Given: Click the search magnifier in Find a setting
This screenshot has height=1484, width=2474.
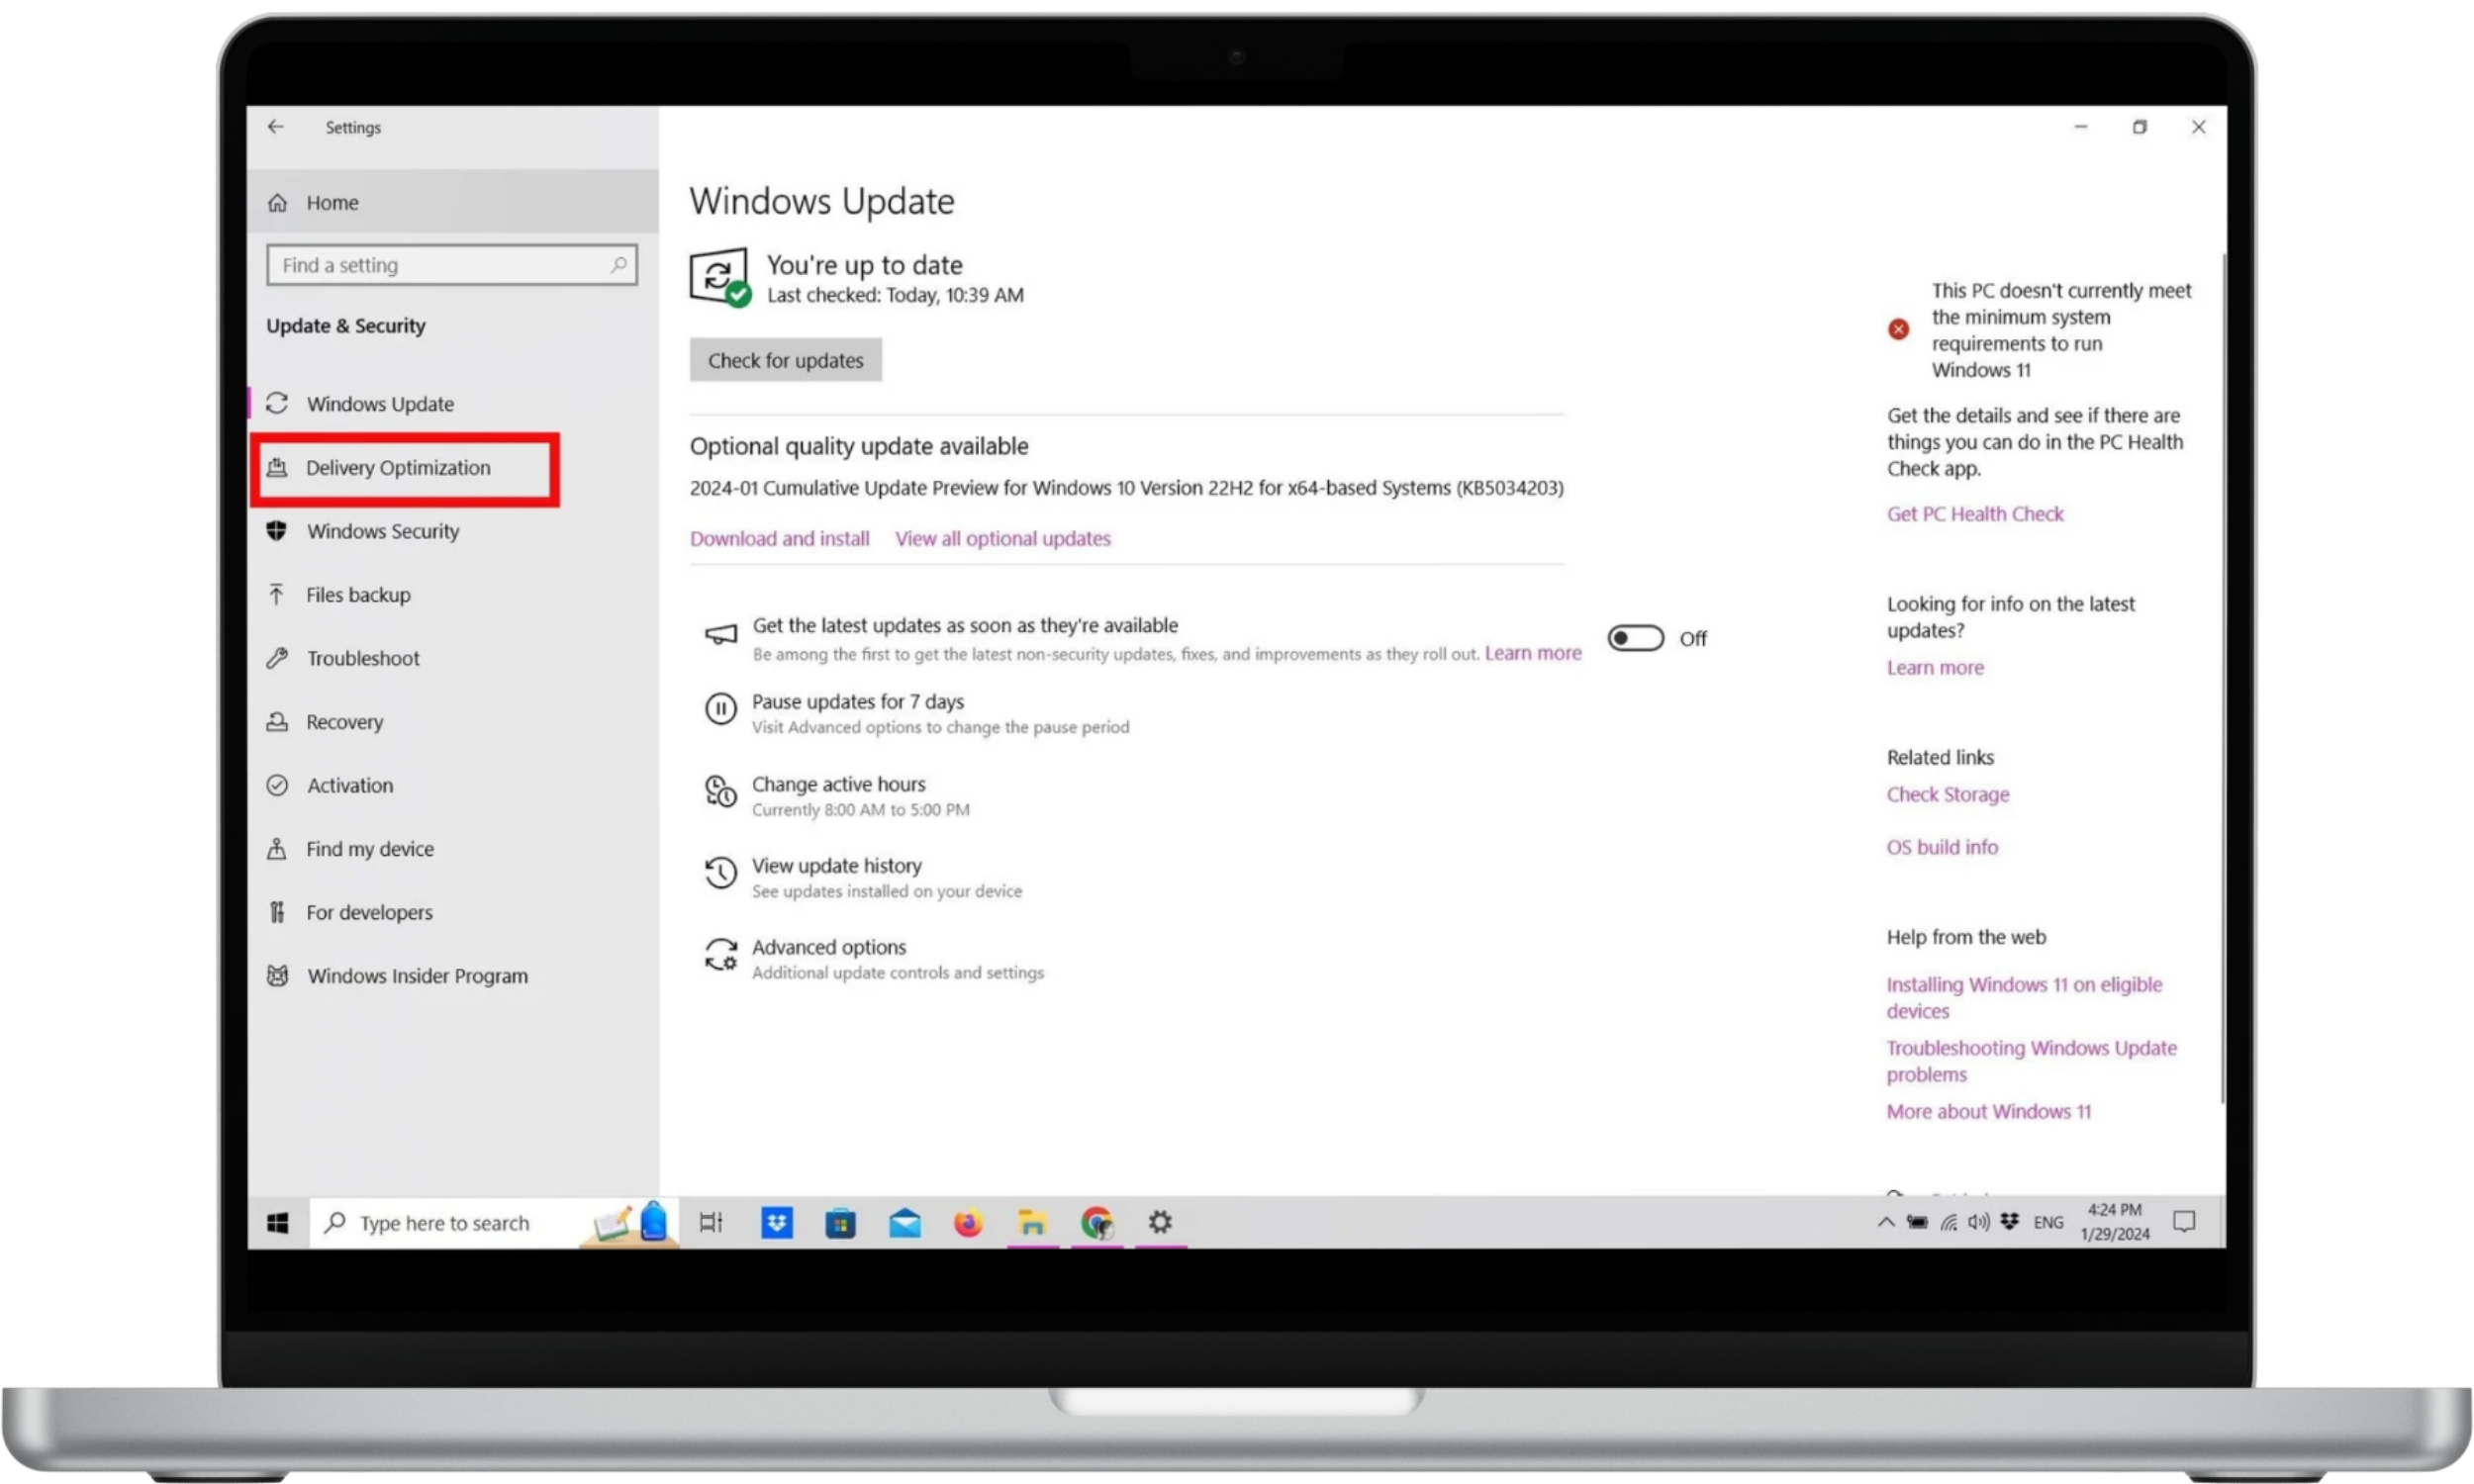Looking at the screenshot, I should tap(618, 265).
